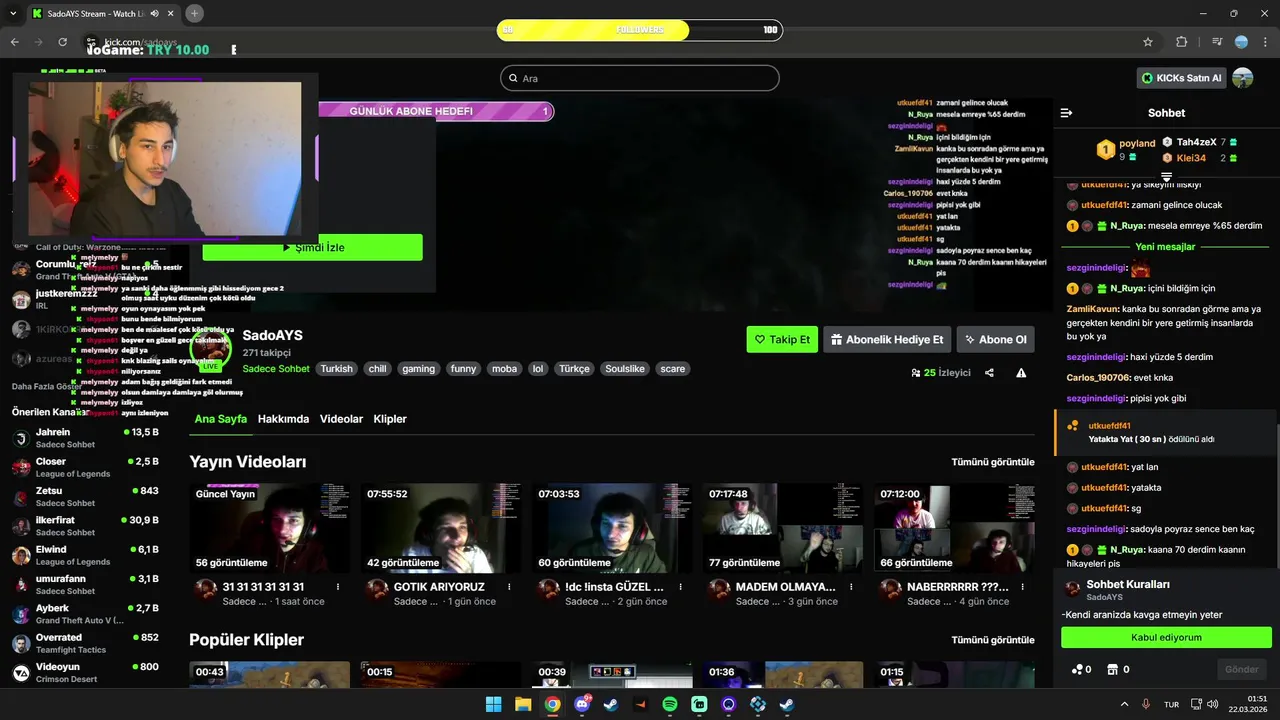Open the first Steam taskbar icon

tap(611, 704)
